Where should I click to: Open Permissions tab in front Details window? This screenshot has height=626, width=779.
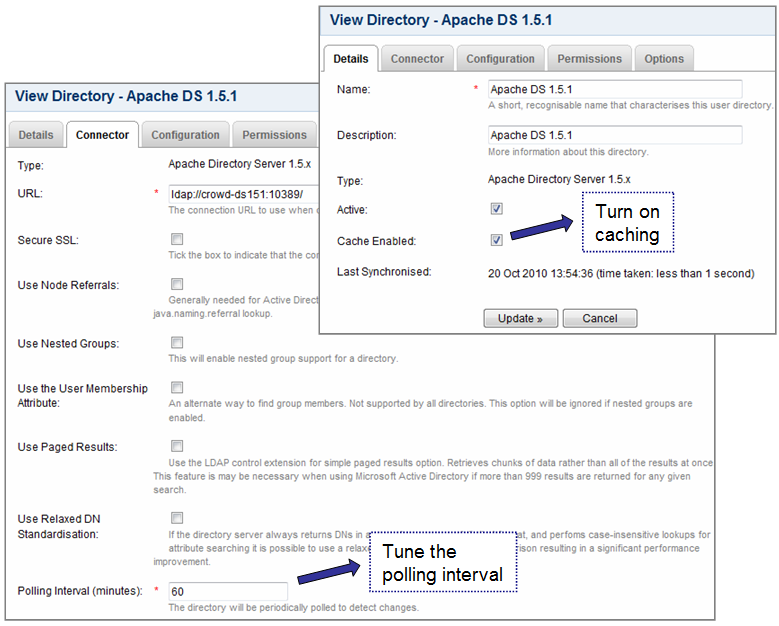[589, 59]
